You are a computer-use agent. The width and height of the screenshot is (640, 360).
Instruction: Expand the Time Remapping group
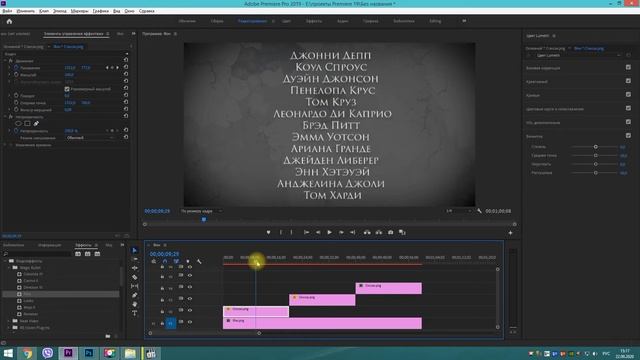(x=5, y=145)
